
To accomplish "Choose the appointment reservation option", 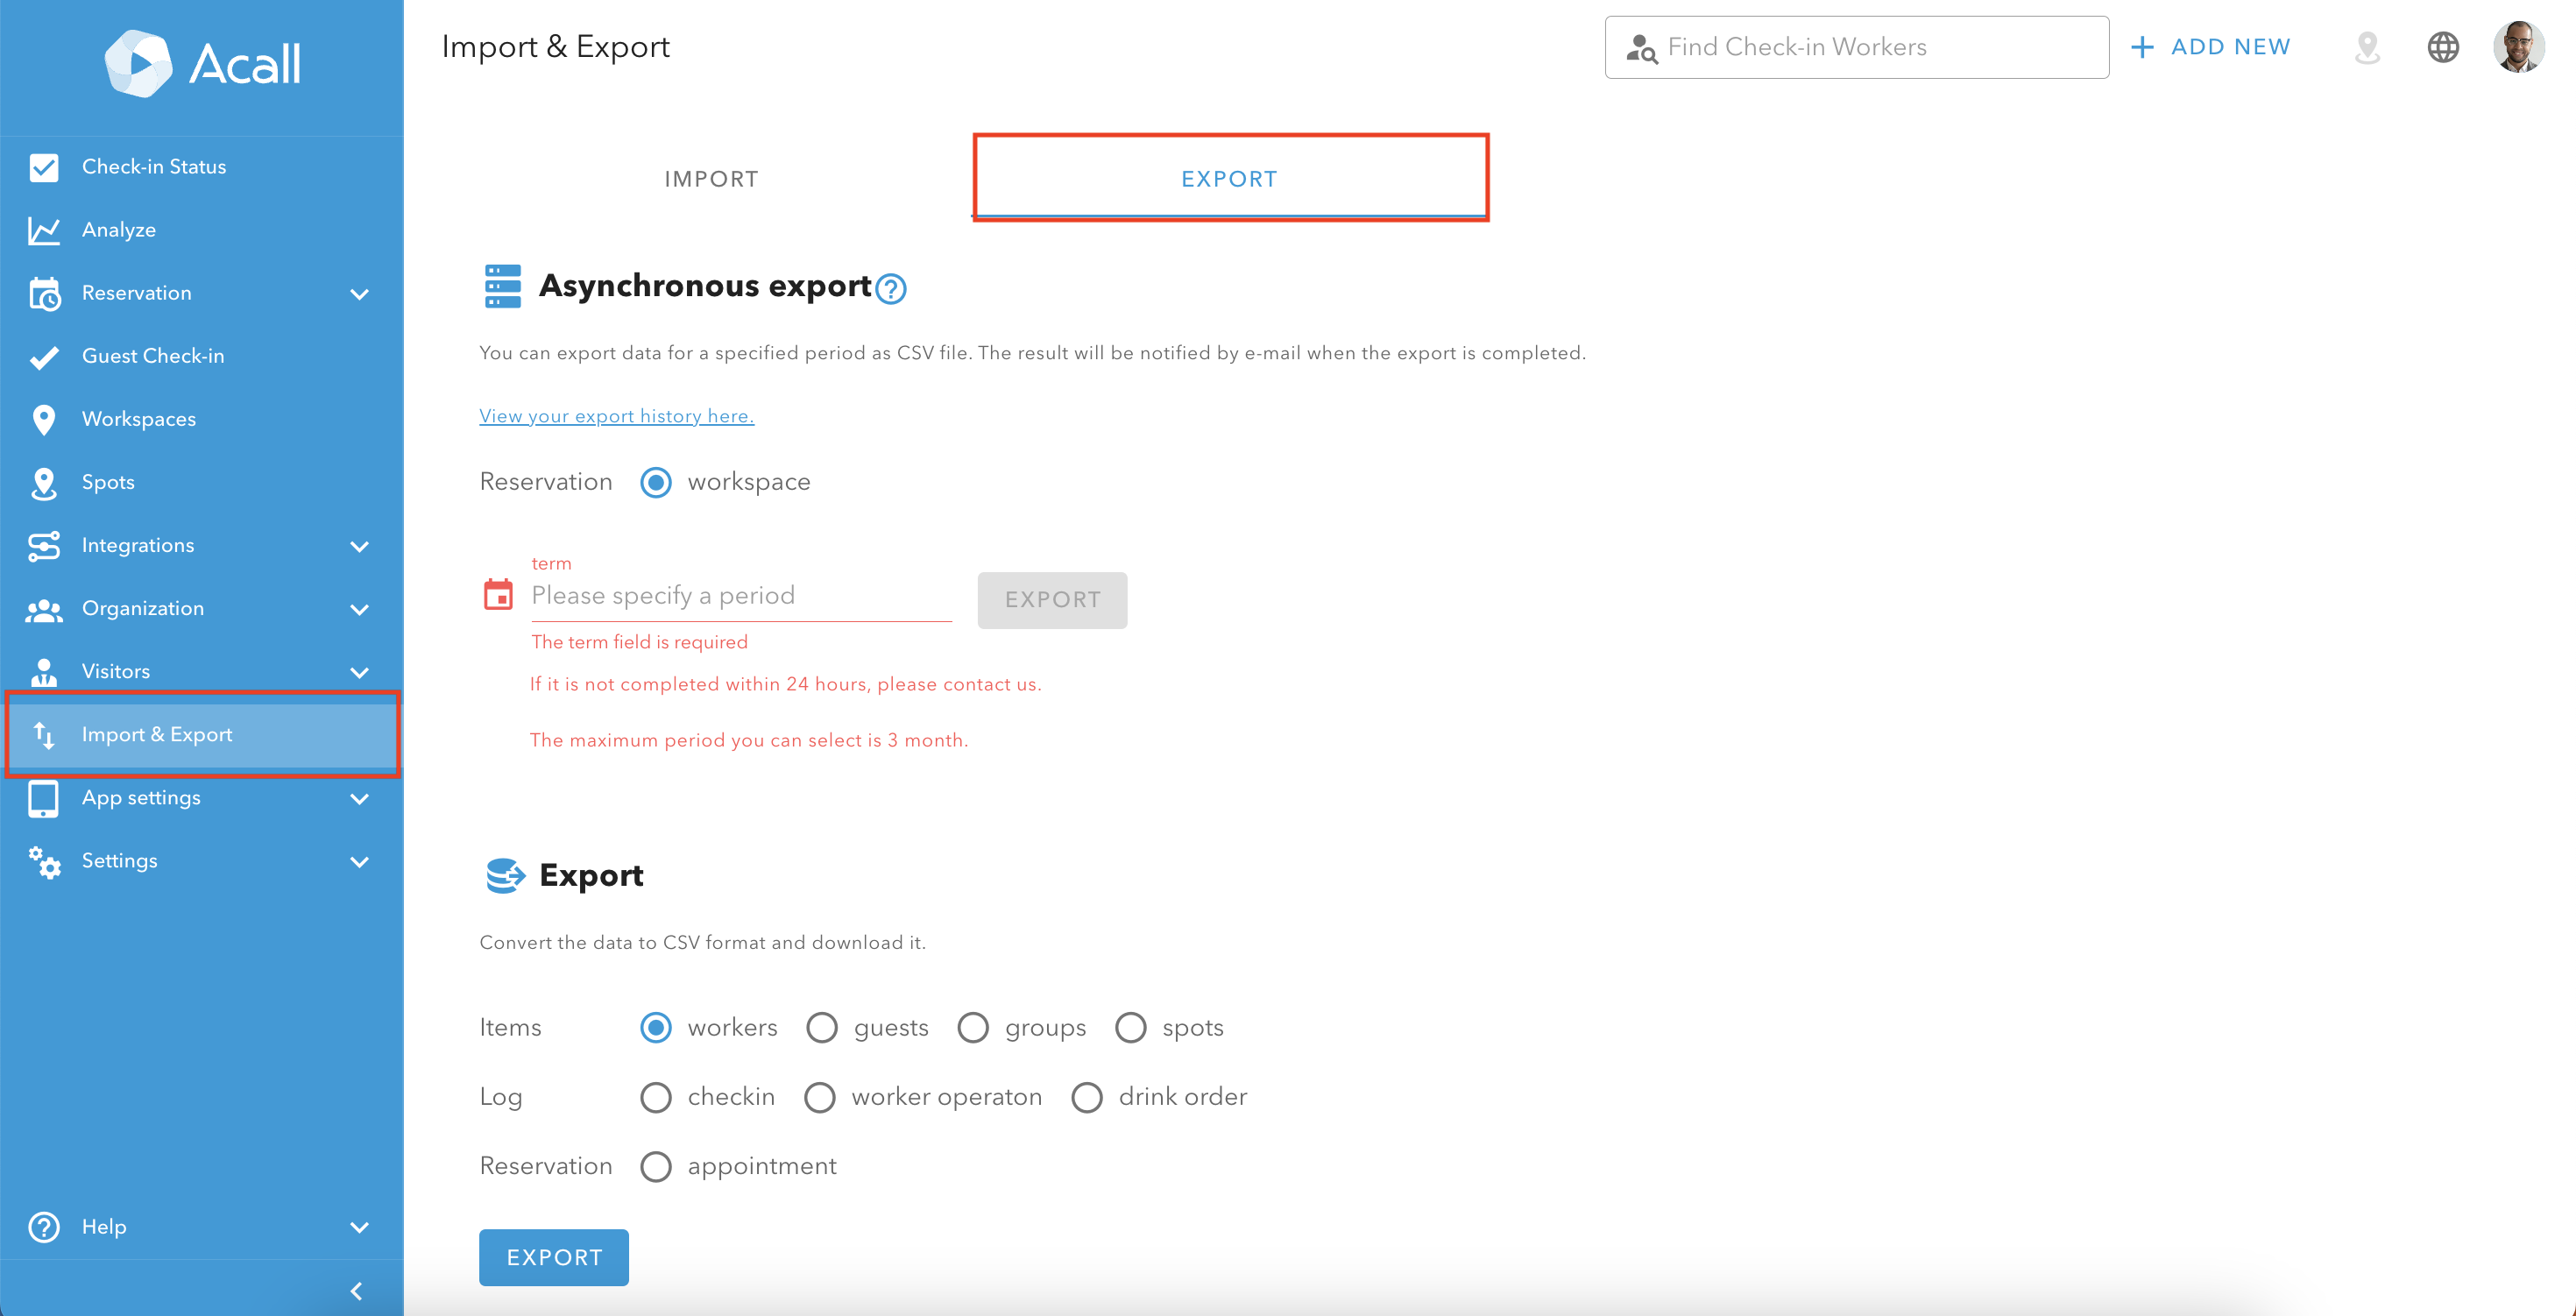I will [x=656, y=1166].
